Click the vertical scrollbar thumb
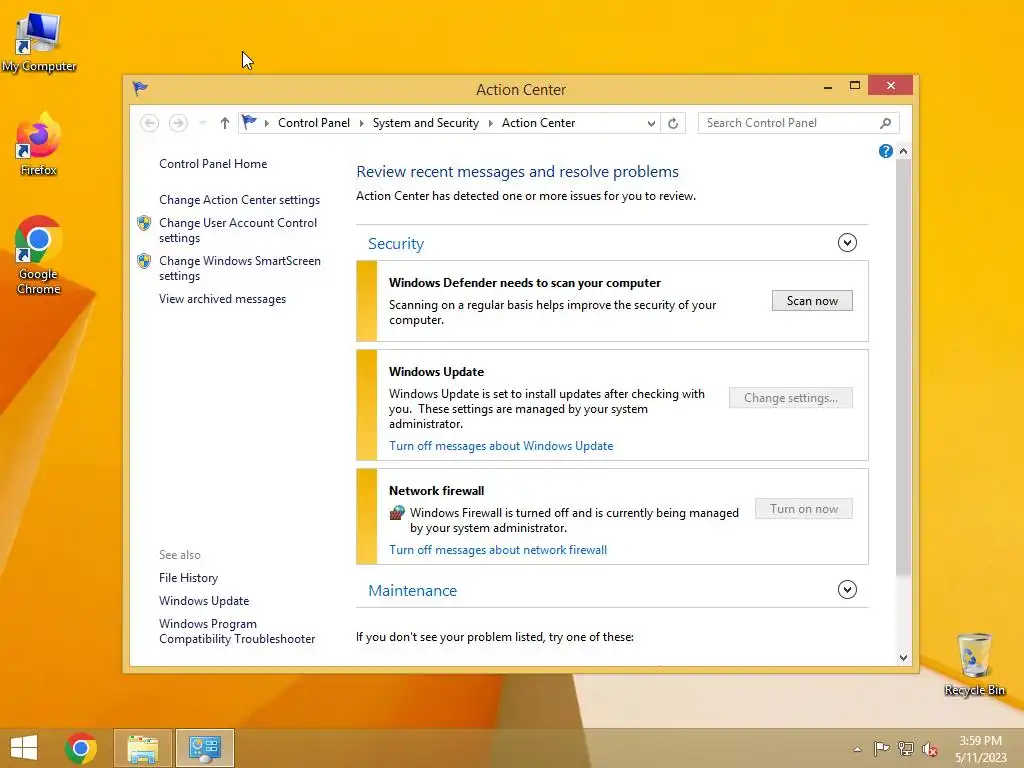This screenshot has width=1024, height=768. pyautogui.click(x=903, y=367)
